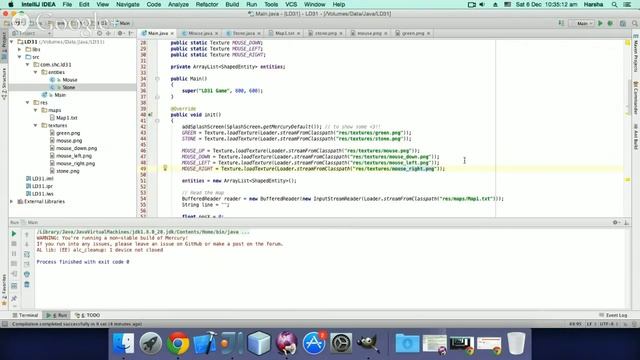
Task: Click the override gutter marker at line 40
Action: (x=150, y=115)
